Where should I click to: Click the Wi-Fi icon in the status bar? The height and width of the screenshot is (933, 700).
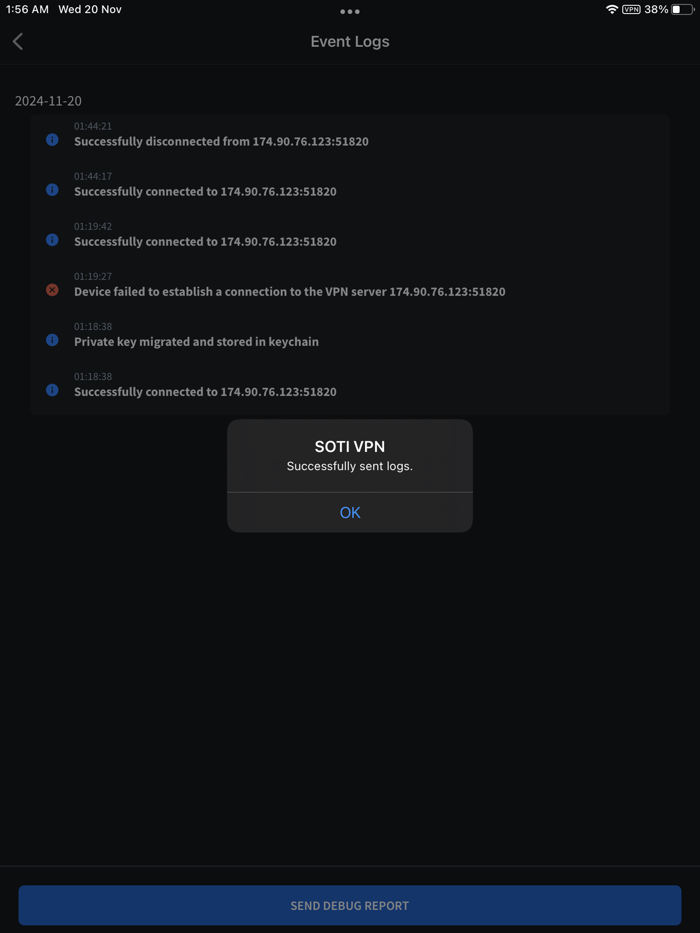(x=611, y=11)
